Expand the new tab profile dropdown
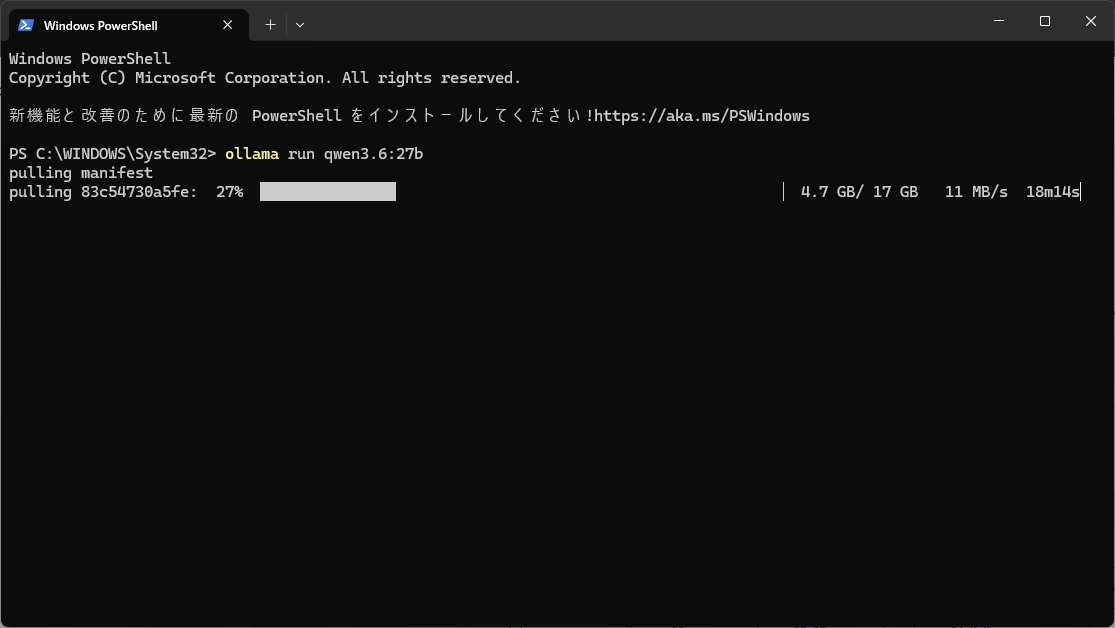This screenshot has height=628, width=1115. (x=300, y=25)
